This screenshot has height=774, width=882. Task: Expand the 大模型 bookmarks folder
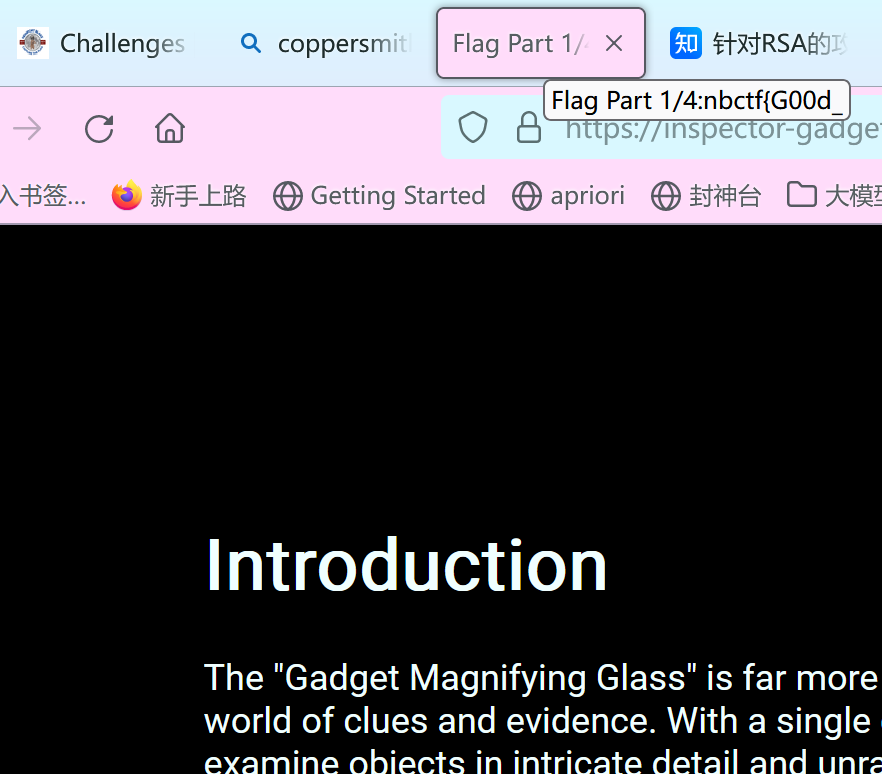833,196
